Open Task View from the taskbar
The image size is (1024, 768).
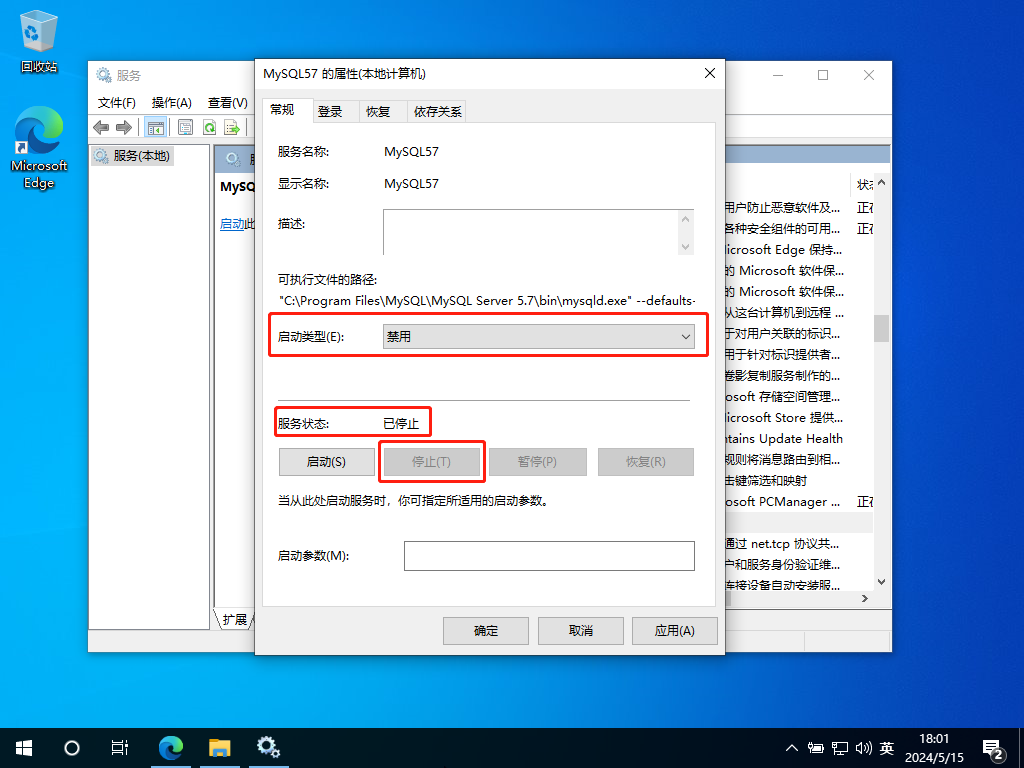pos(120,748)
